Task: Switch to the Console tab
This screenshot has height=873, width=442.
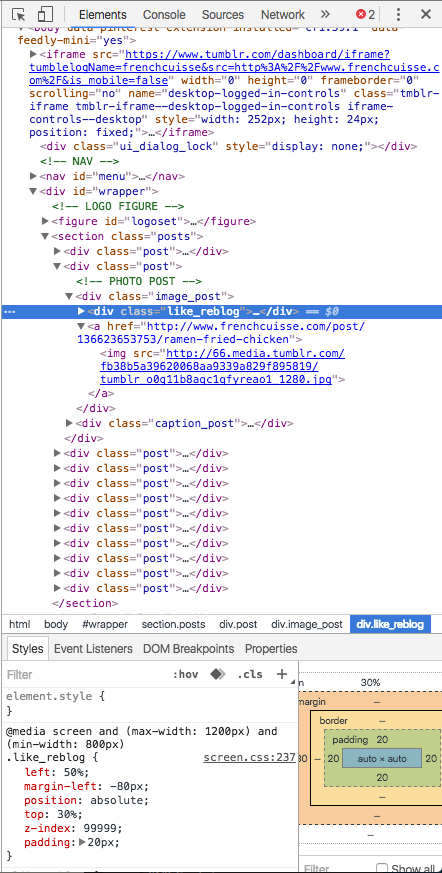Action: click(x=164, y=14)
